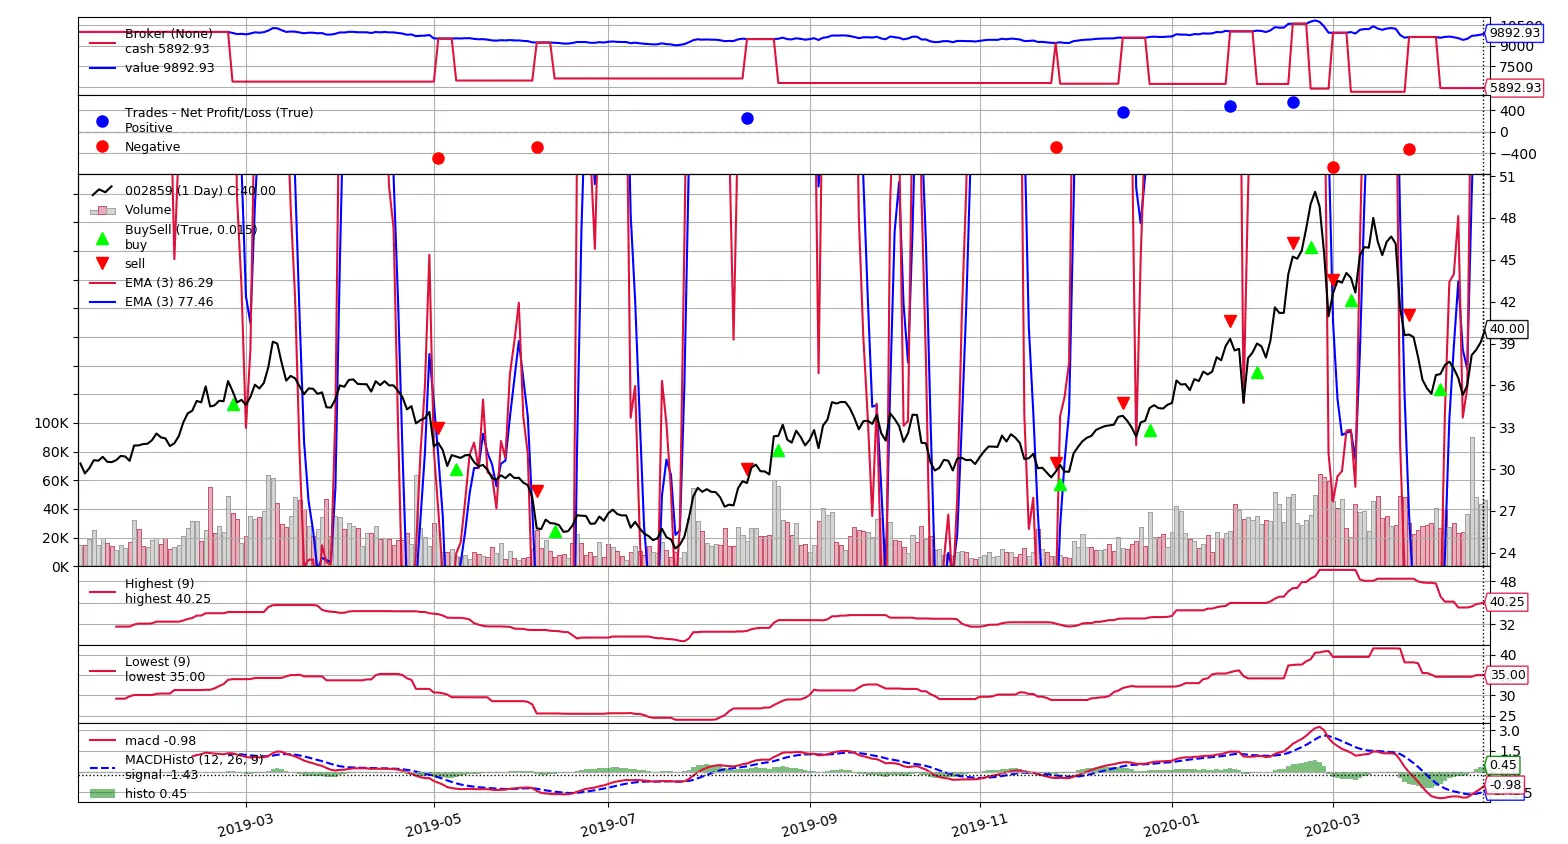Select the leftmost red loss dot
Screen dimensions: 1568x844
[438, 158]
